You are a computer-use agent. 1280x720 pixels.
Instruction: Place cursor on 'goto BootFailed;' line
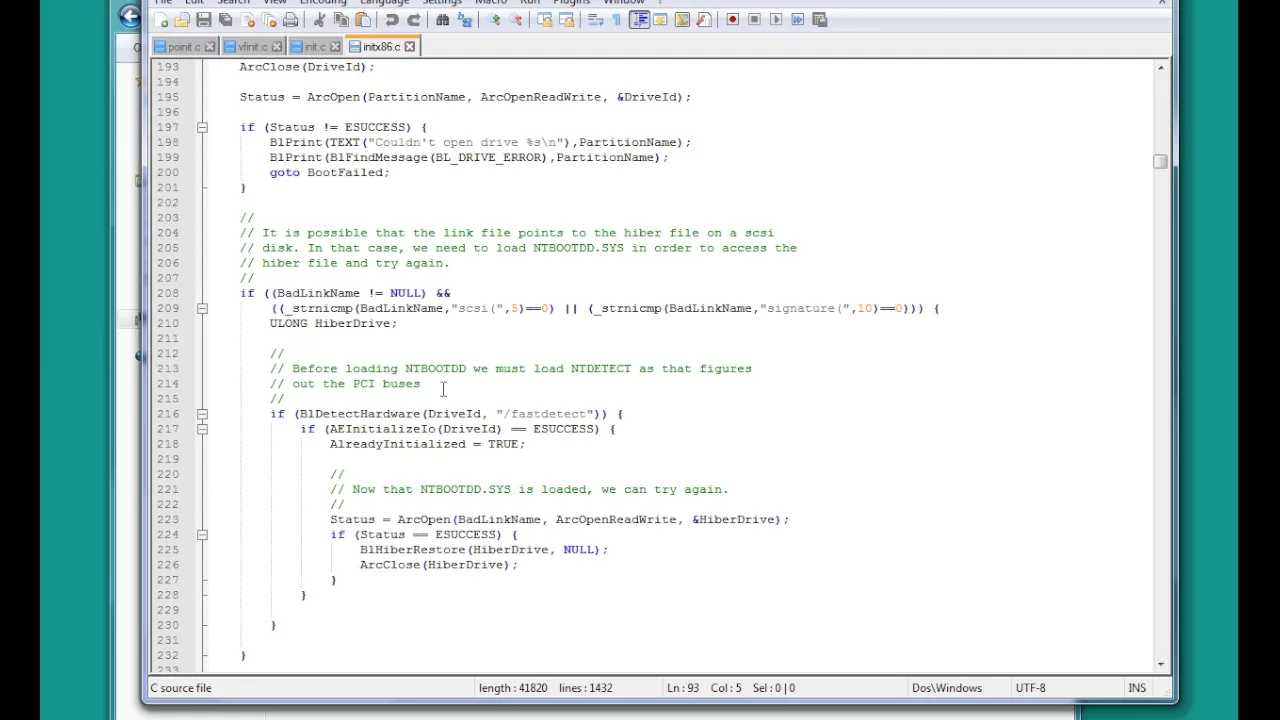[329, 172]
